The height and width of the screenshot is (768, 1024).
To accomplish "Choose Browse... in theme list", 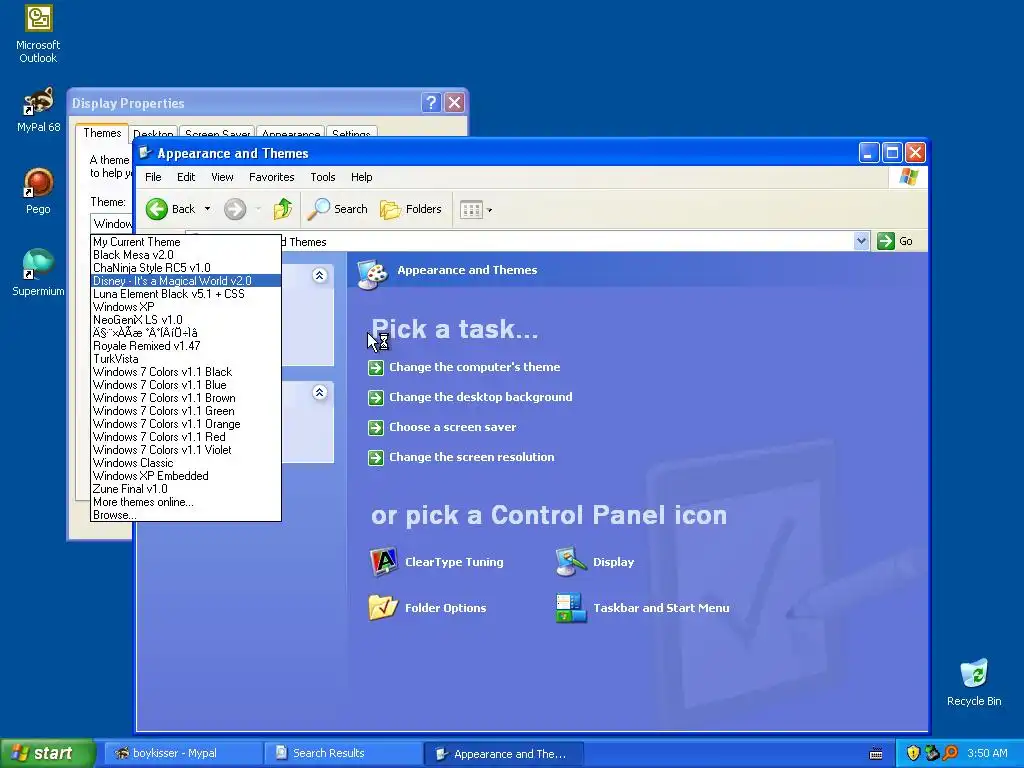I will click(186, 515).
